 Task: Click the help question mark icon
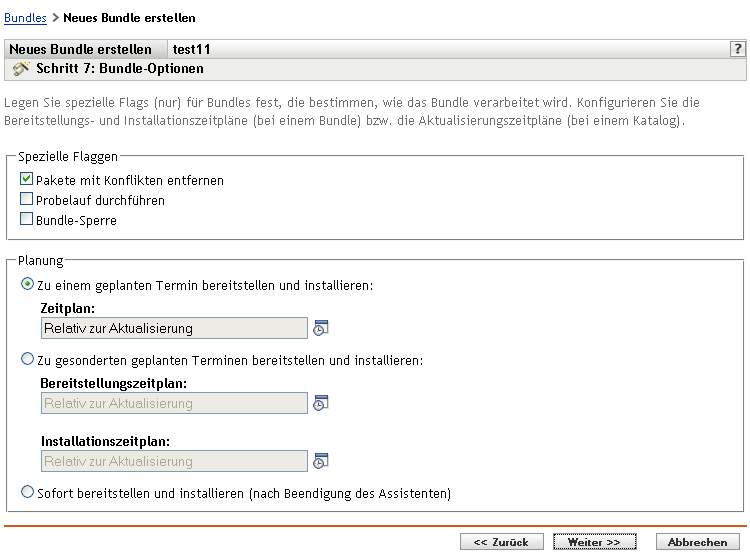tap(738, 49)
